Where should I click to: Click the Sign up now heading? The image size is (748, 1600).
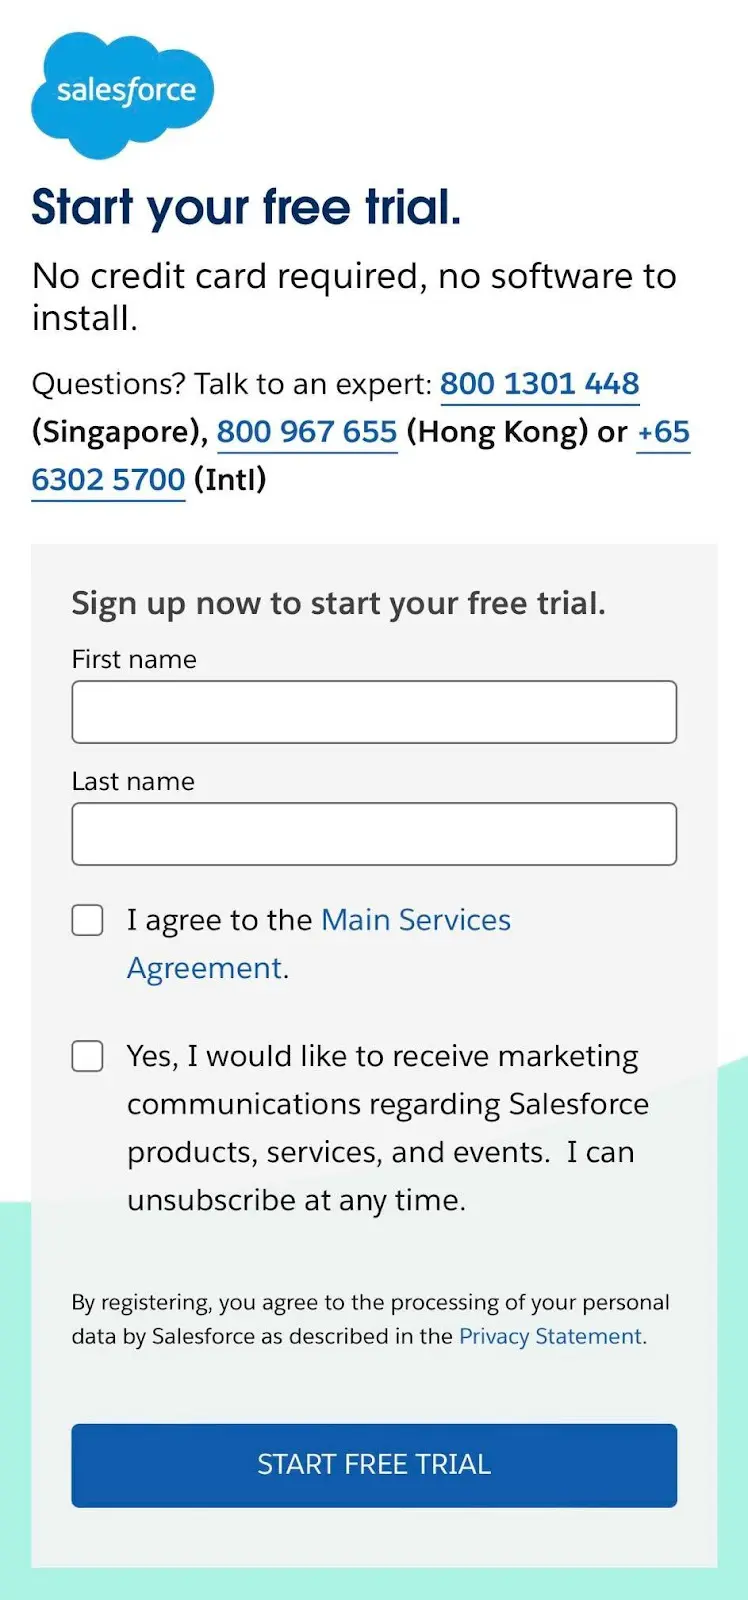click(339, 602)
